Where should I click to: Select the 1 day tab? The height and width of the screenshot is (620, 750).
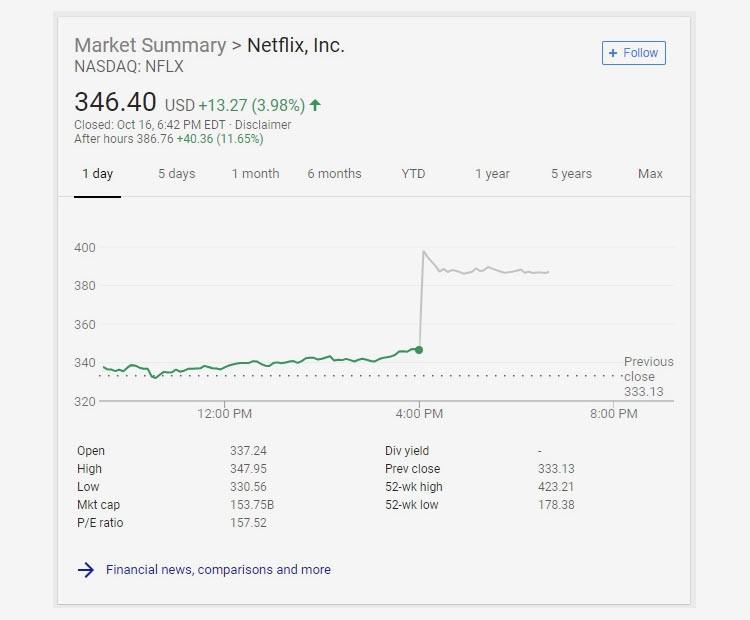pyautogui.click(x=97, y=174)
